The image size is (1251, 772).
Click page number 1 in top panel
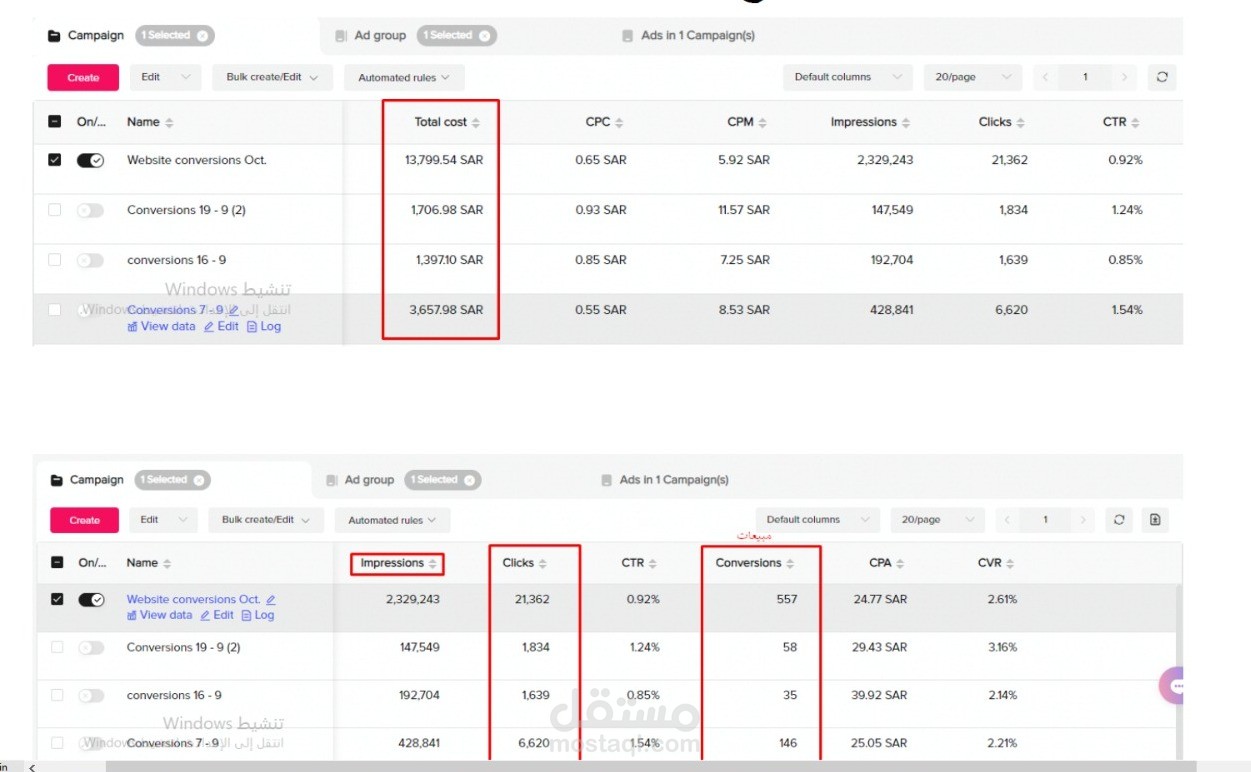1085,77
